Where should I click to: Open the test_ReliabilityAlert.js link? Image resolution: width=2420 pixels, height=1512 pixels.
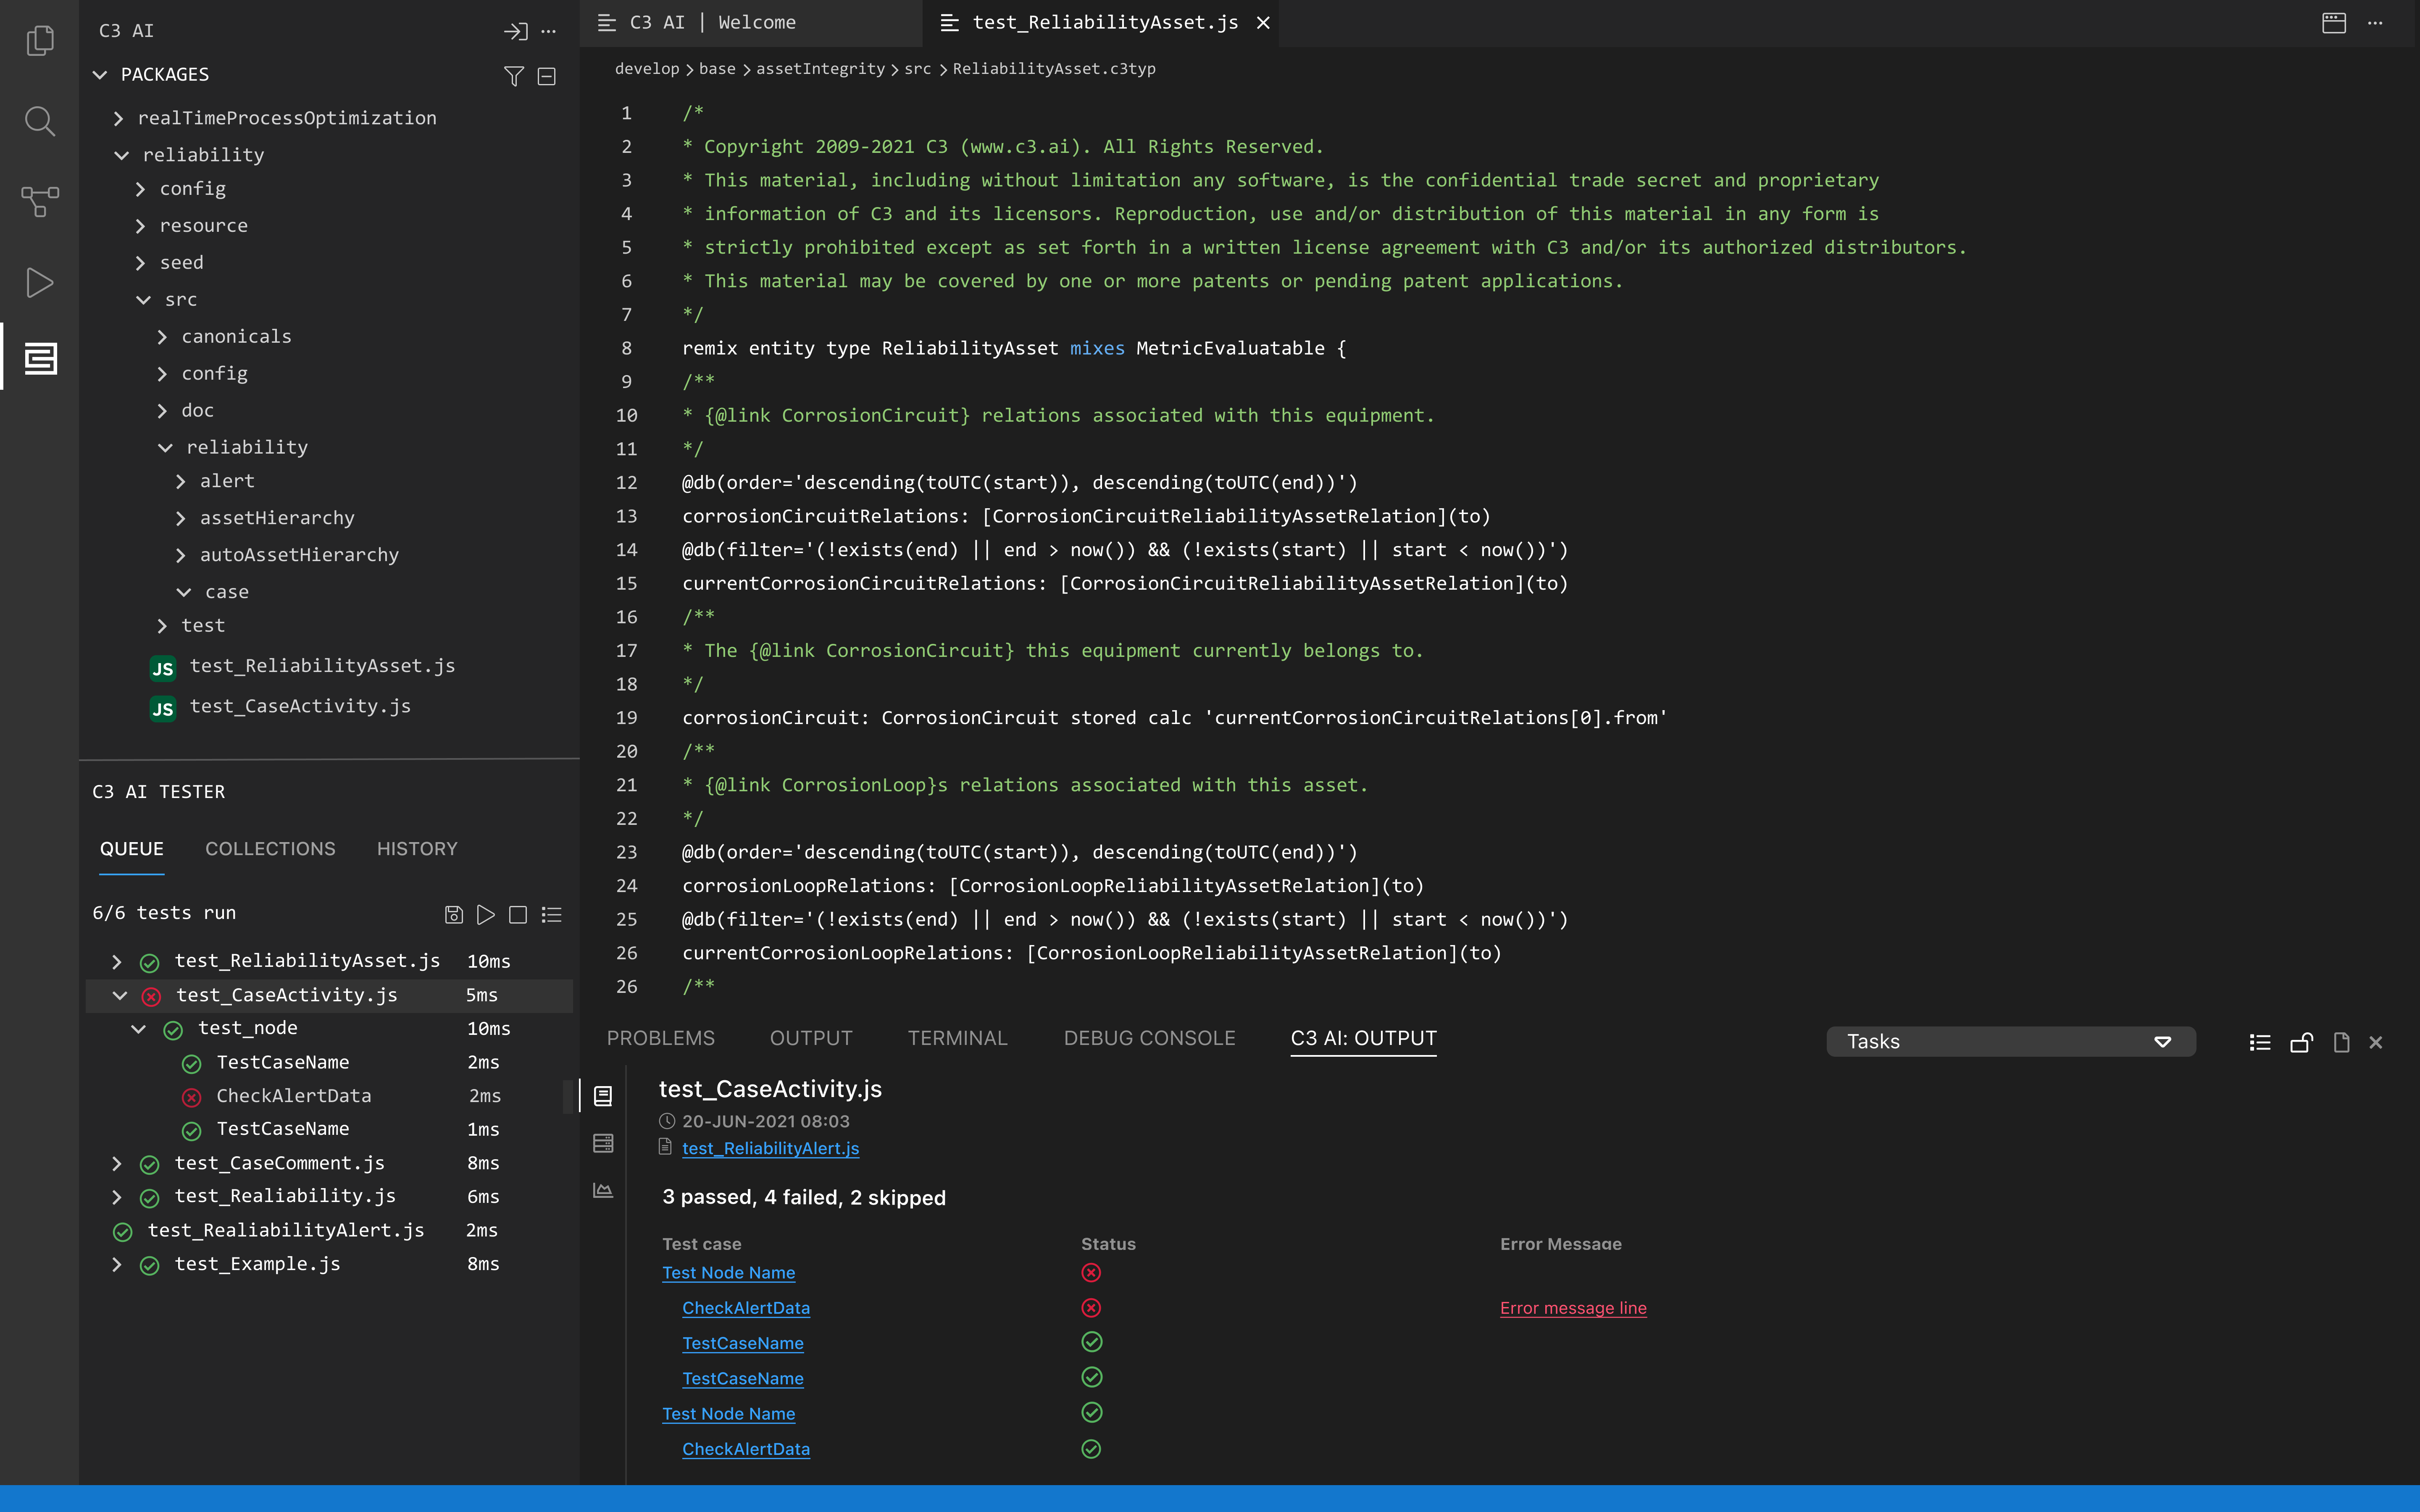[770, 1148]
